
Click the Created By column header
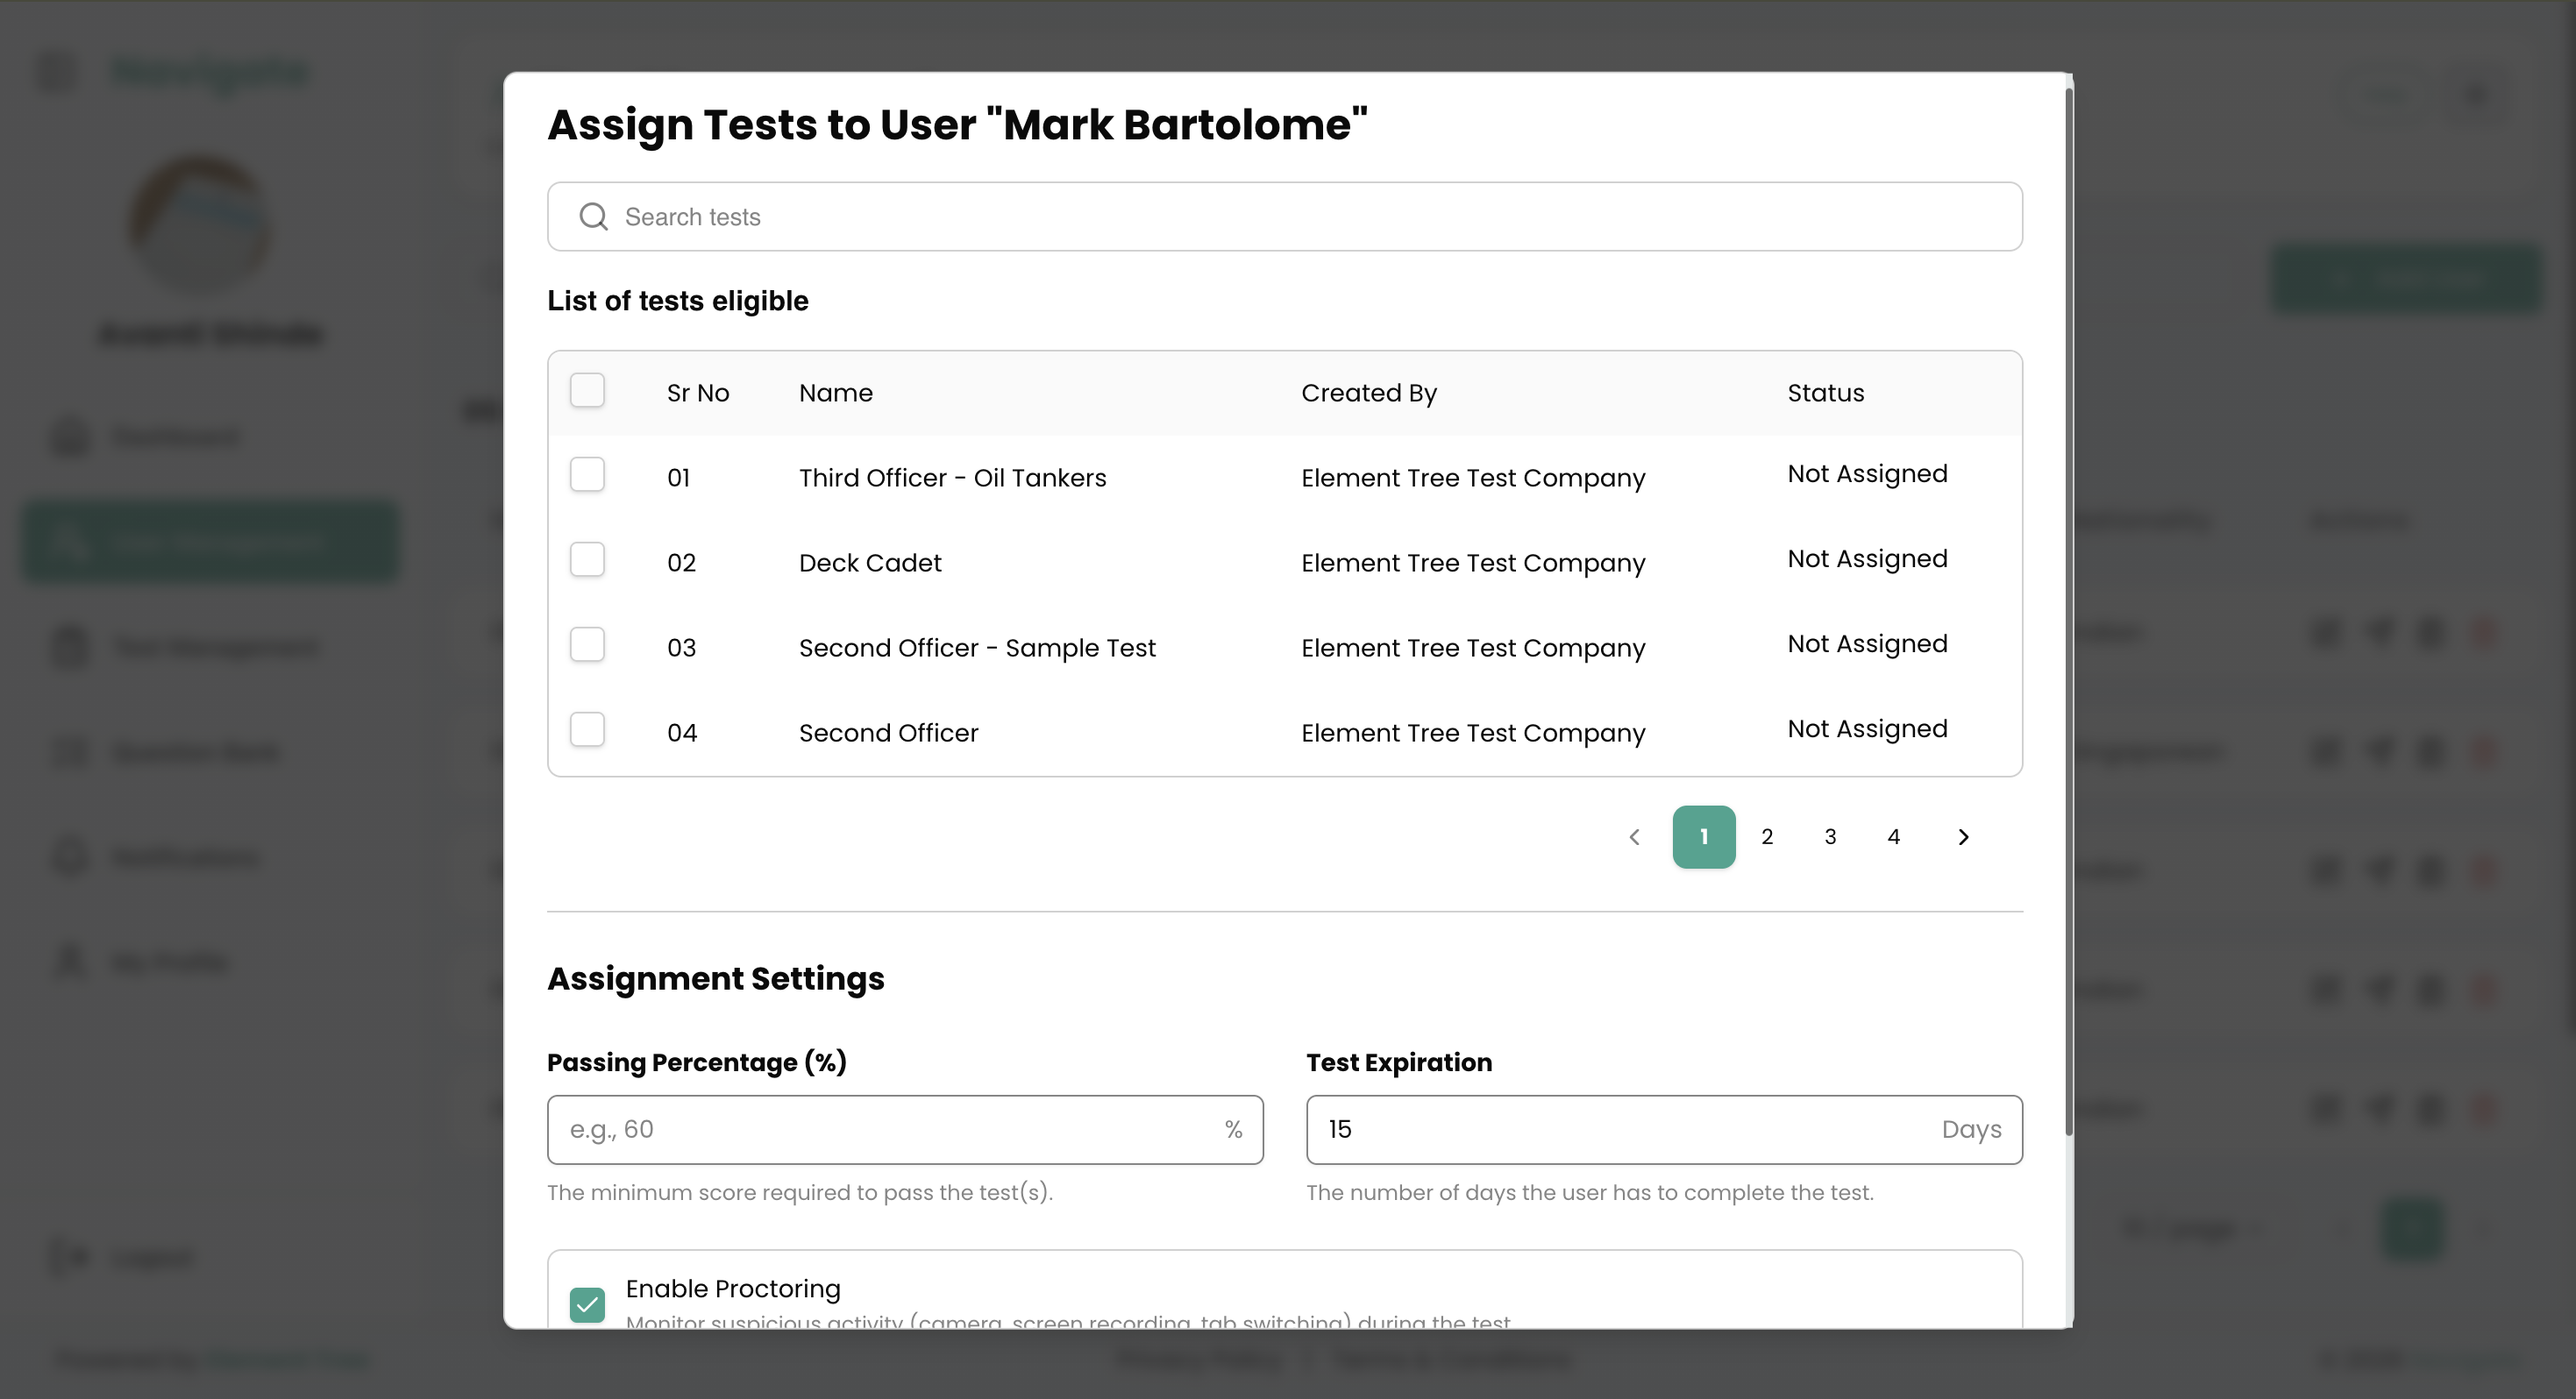(1369, 392)
